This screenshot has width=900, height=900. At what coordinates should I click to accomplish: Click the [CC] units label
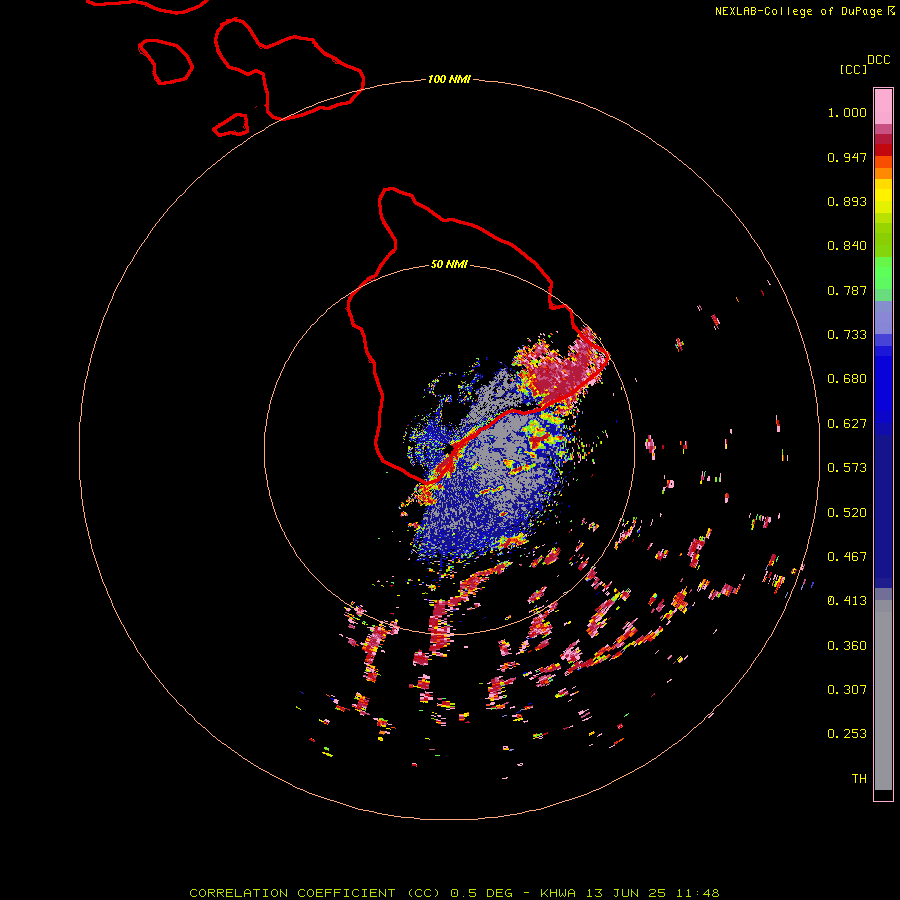click(853, 69)
